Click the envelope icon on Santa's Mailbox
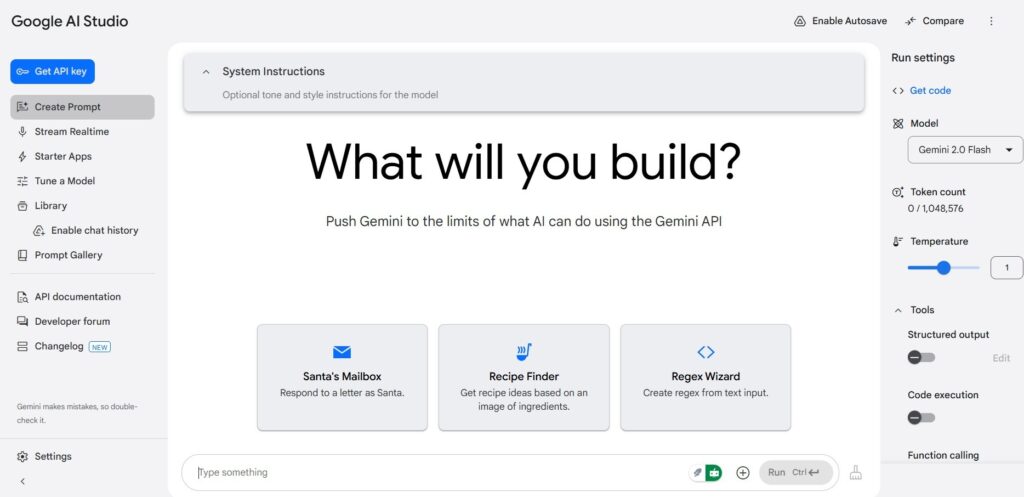The width and height of the screenshot is (1024, 497). pos(342,353)
